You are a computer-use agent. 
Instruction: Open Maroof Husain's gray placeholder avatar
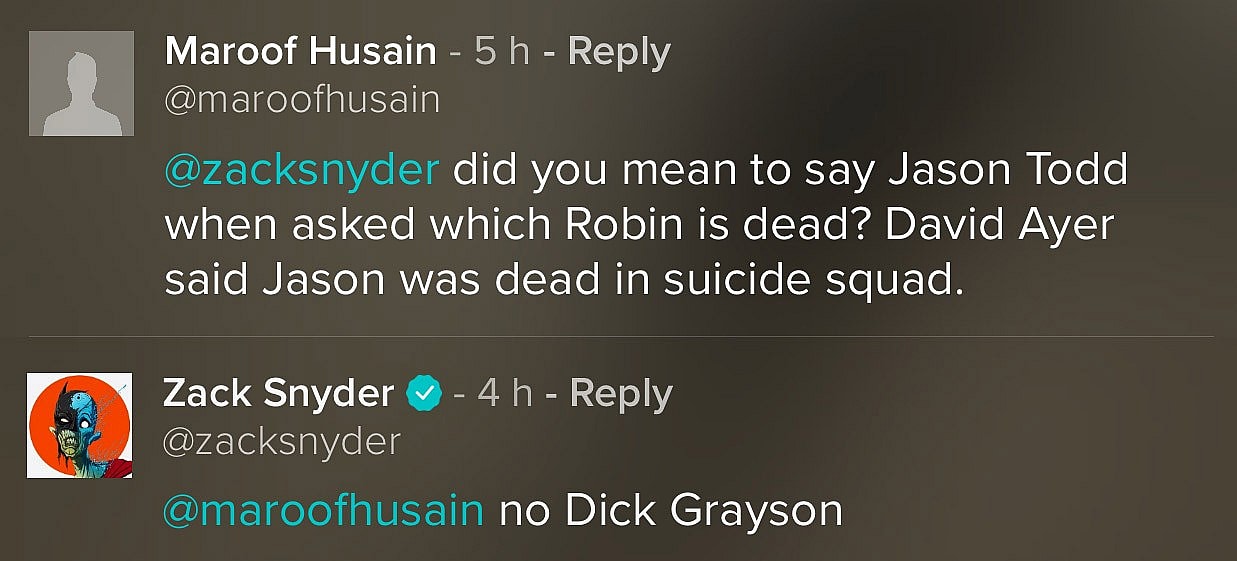click(81, 83)
